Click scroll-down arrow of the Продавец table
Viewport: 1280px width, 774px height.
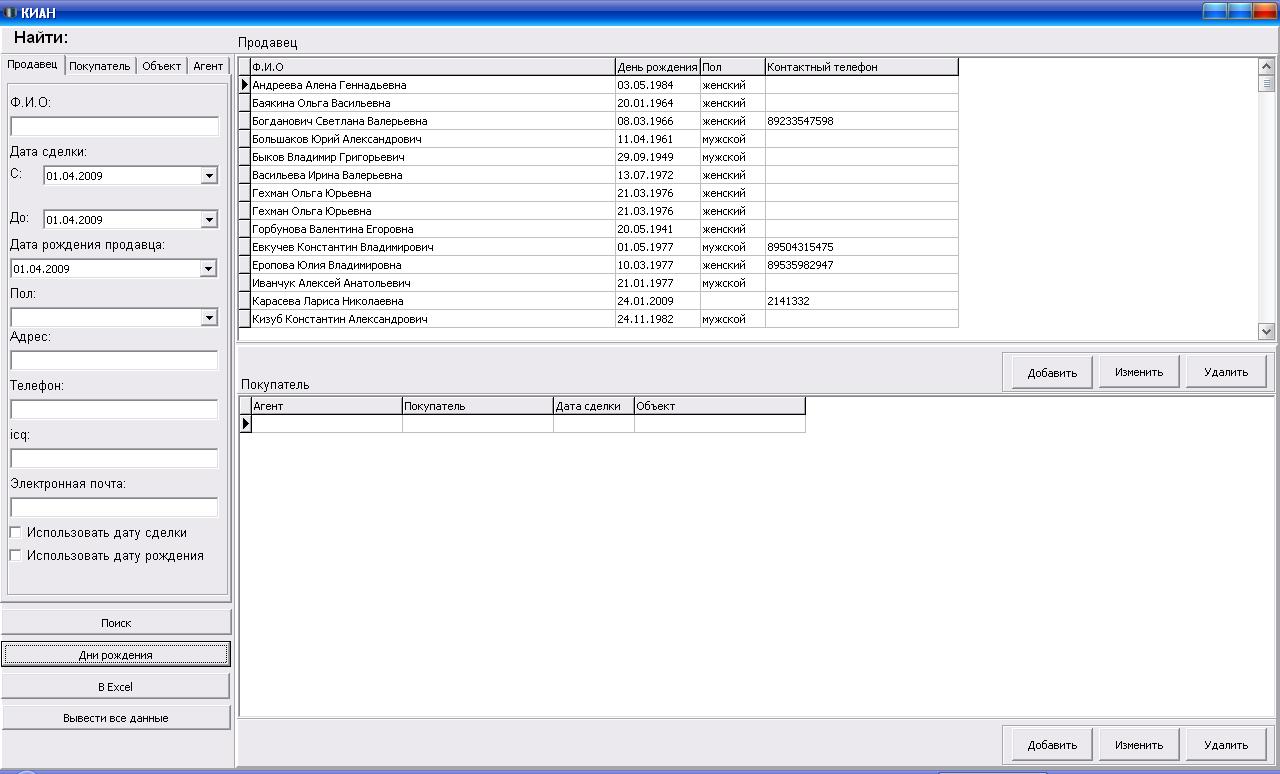(1266, 331)
